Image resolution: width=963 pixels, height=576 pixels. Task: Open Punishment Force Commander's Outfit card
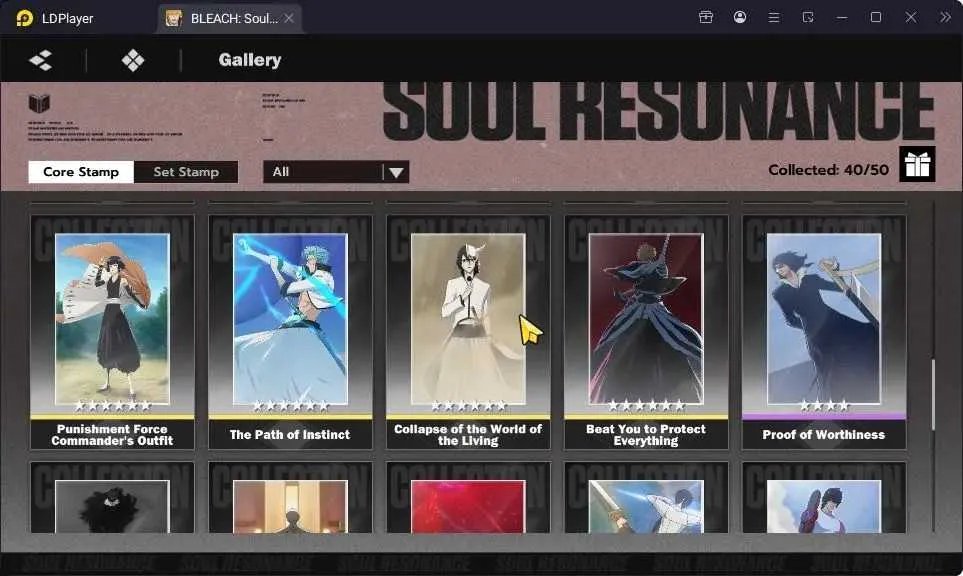[112, 332]
